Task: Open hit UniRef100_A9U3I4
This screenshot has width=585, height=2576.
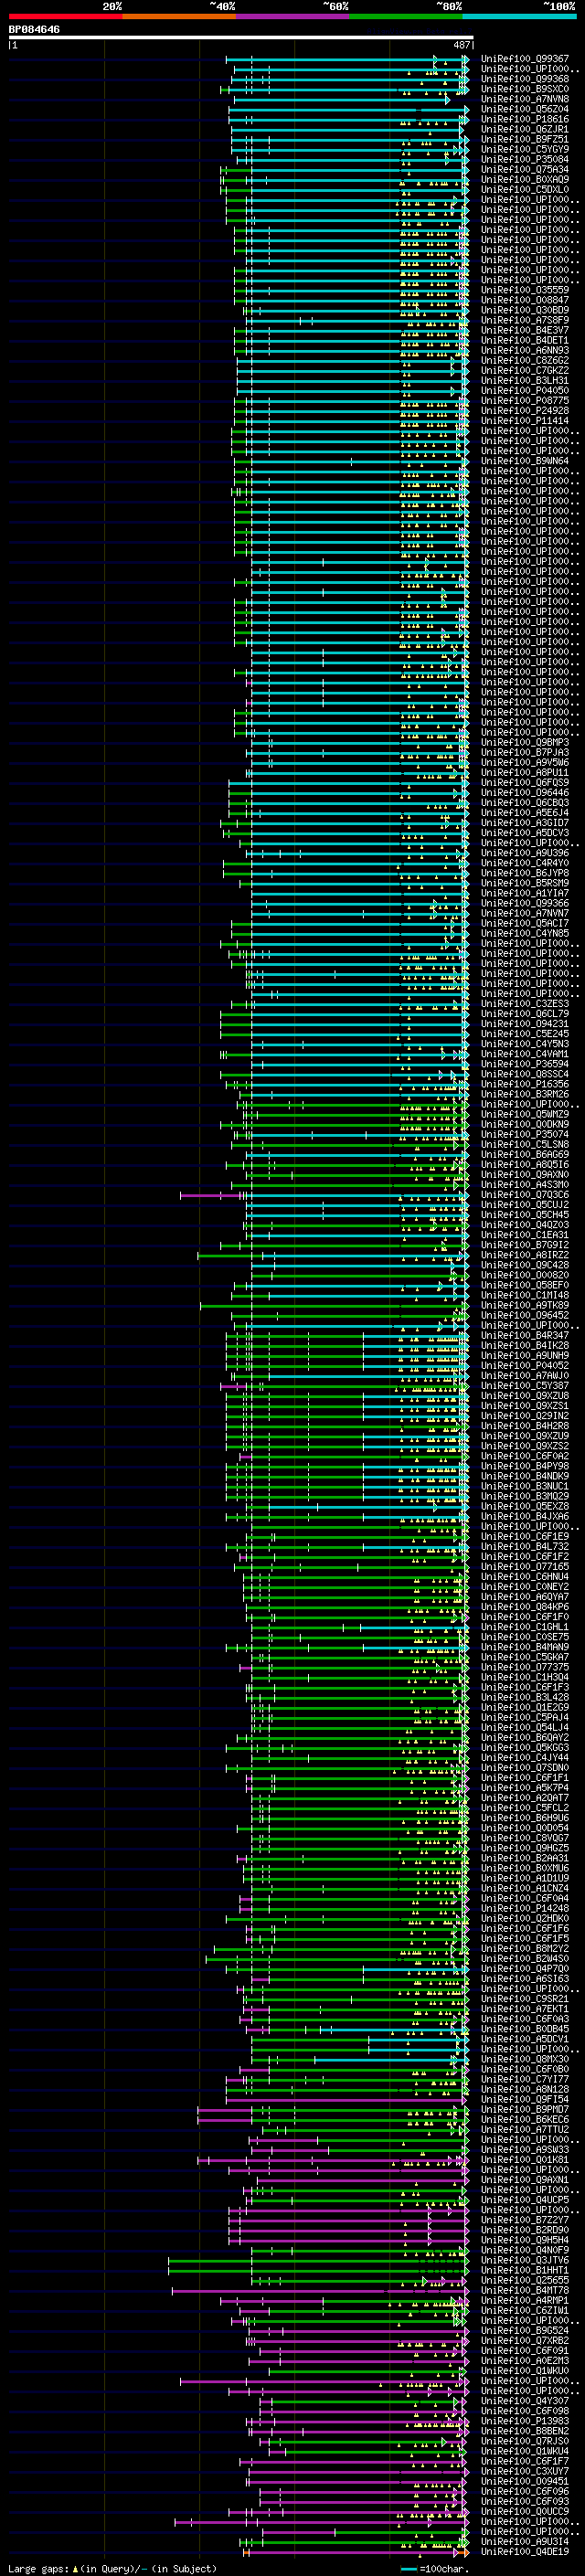Action: pyautogui.click(x=525, y=2541)
